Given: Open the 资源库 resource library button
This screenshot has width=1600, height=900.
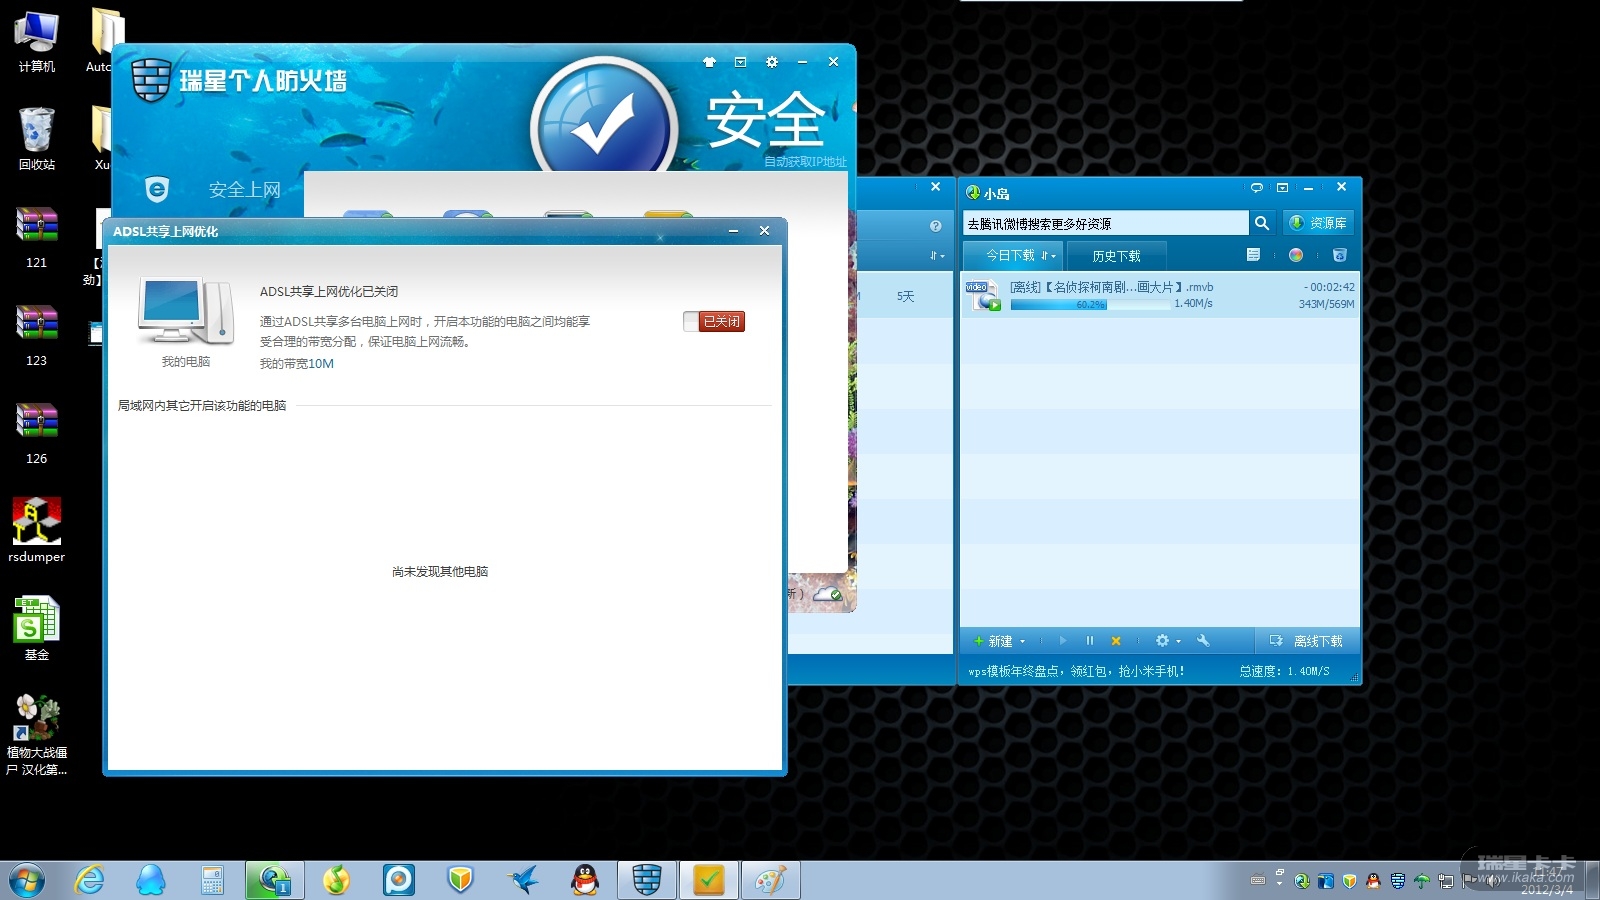Looking at the screenshot, I should (x=1318, y=223).
